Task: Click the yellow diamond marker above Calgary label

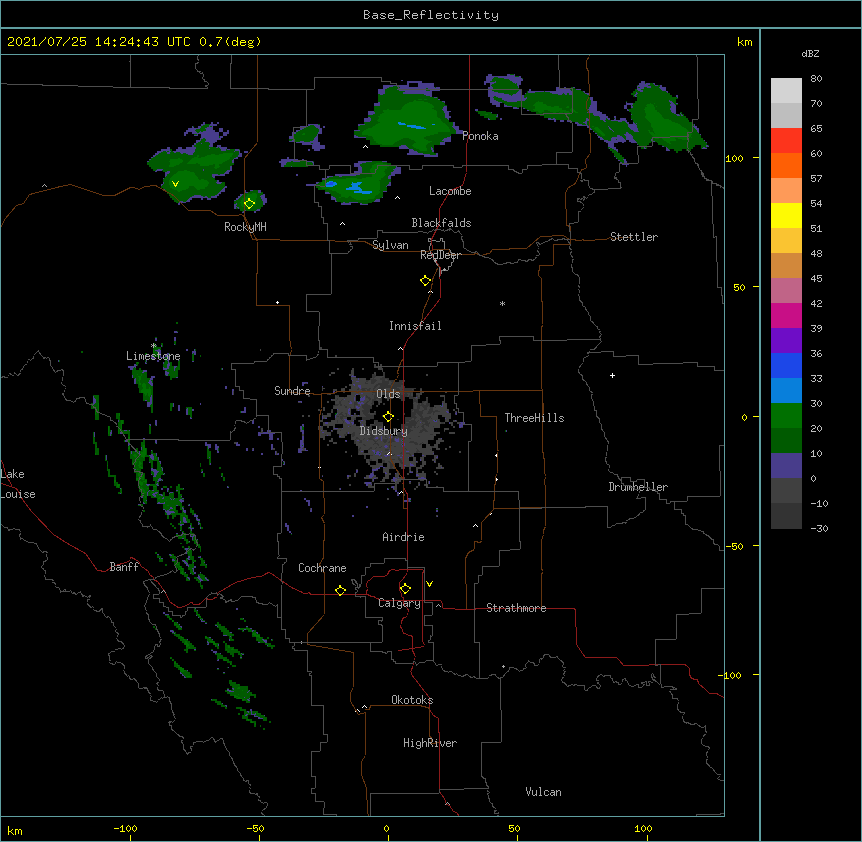Action: pos(405,589)
